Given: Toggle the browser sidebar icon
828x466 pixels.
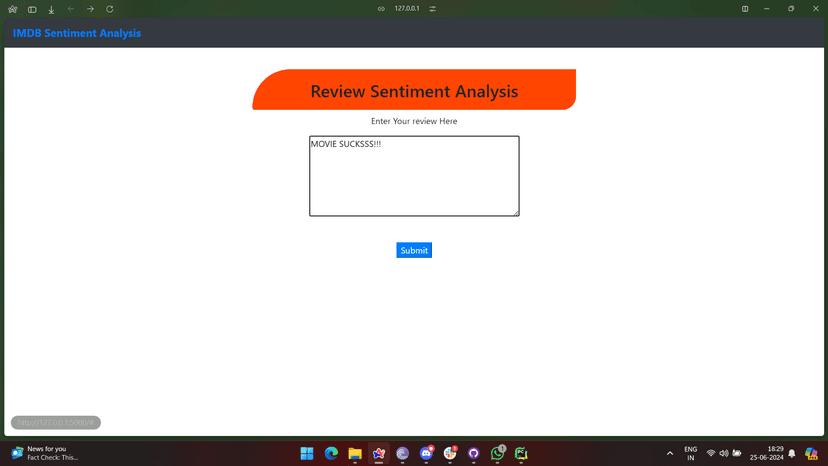Looking at the screenshot, I should point(32,9).
